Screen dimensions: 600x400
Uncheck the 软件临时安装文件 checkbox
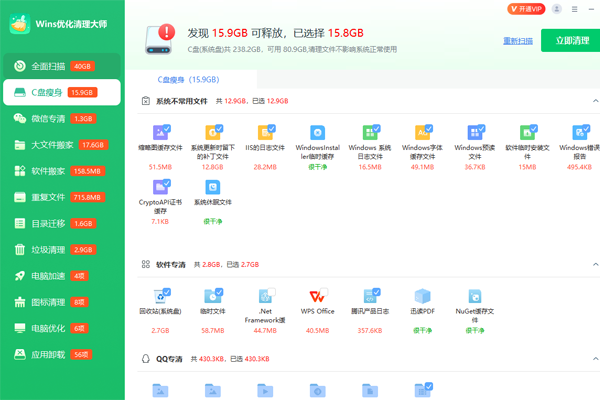tap(533, 128)
